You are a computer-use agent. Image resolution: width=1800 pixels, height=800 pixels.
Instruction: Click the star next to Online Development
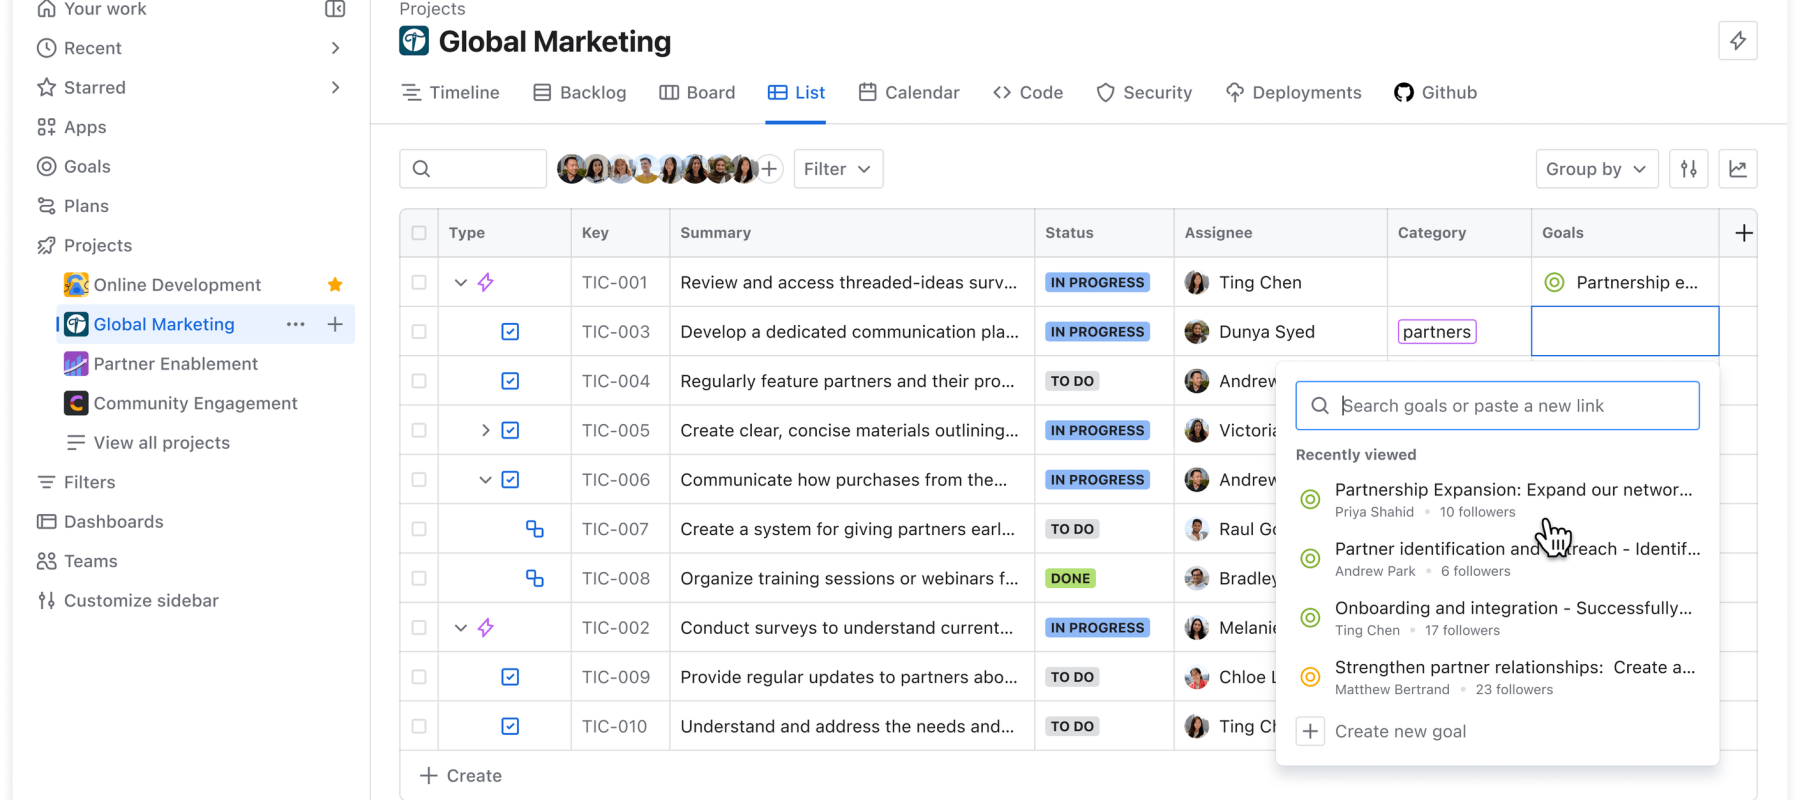pos(335,285)
